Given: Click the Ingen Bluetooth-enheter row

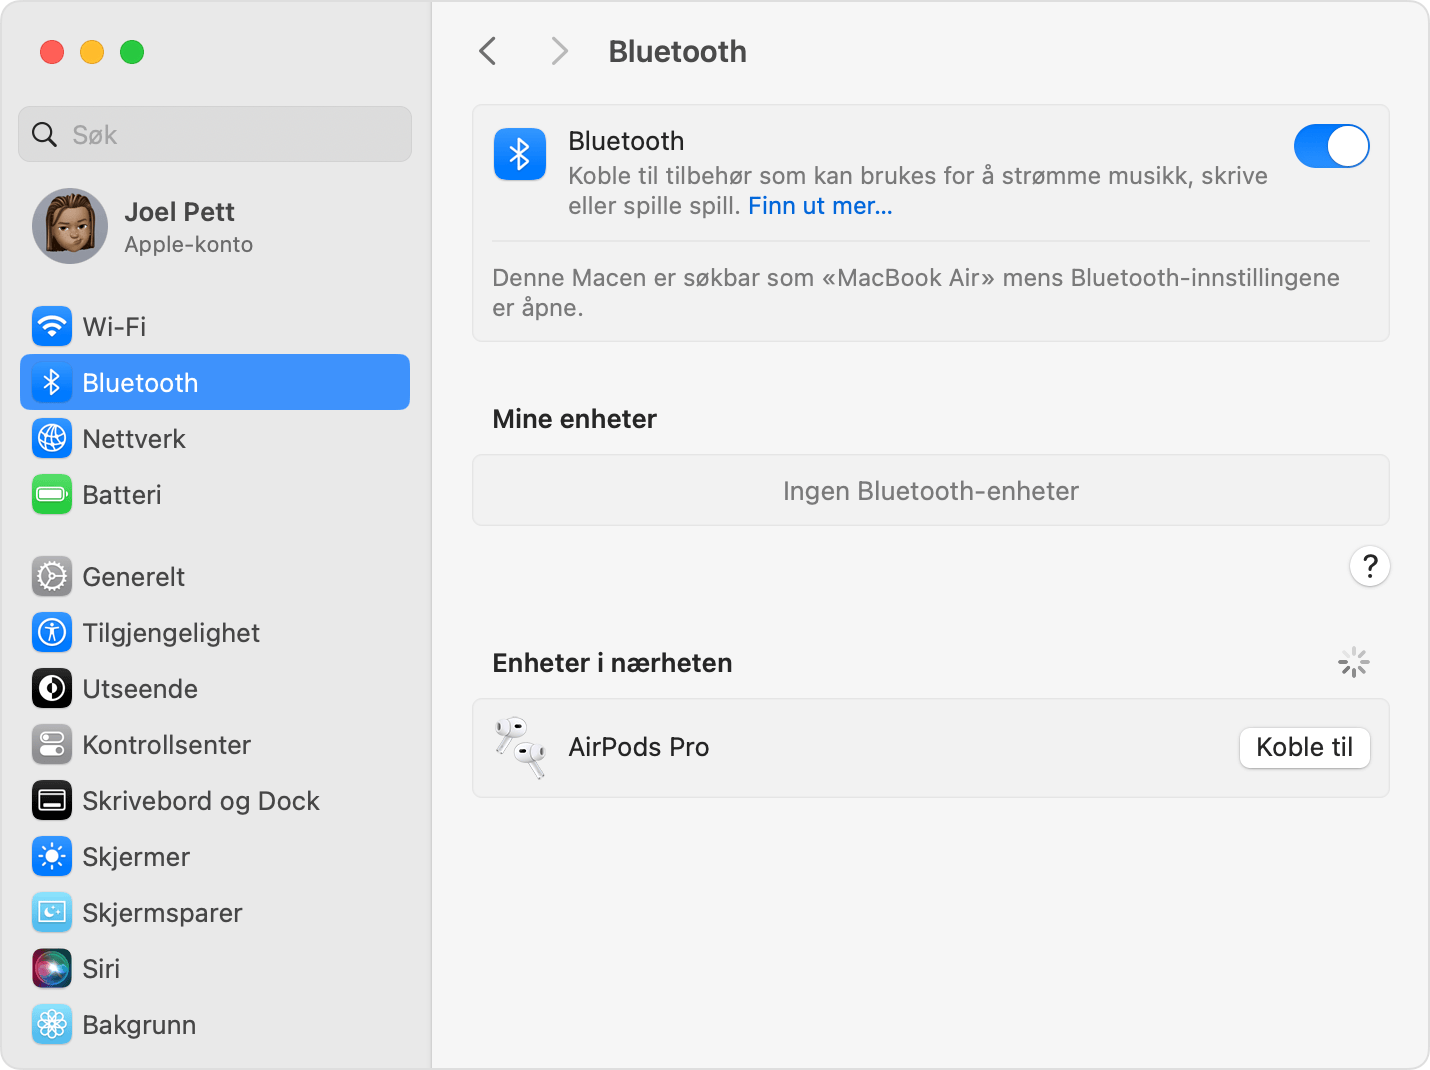Looking at the screenshot, I should click(931, 490).
